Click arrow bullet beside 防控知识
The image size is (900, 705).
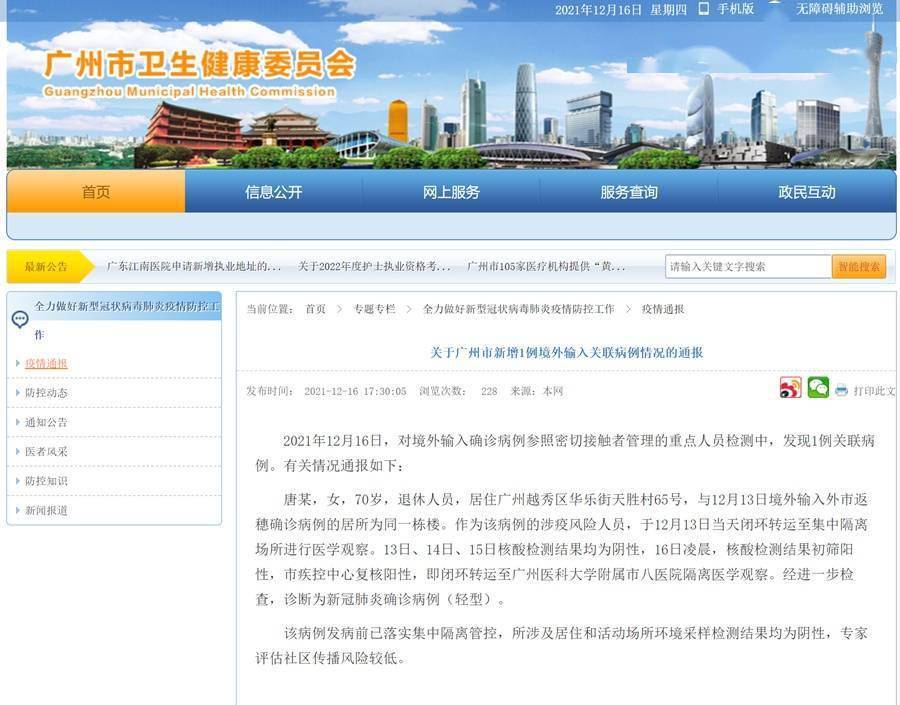[18, 481]
